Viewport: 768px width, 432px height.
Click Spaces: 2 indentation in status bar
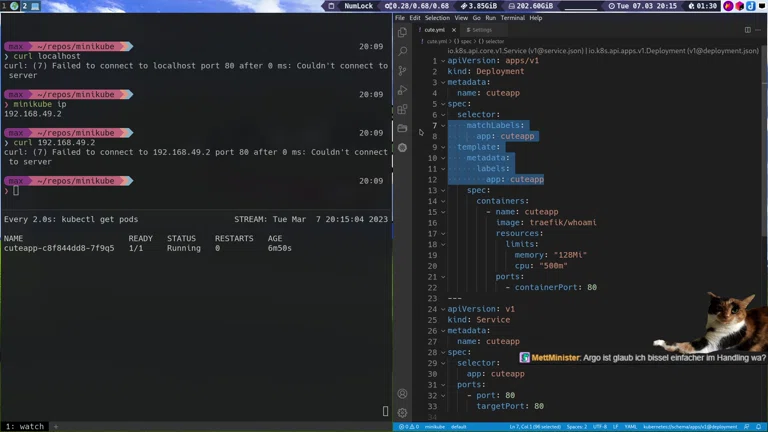576,427
